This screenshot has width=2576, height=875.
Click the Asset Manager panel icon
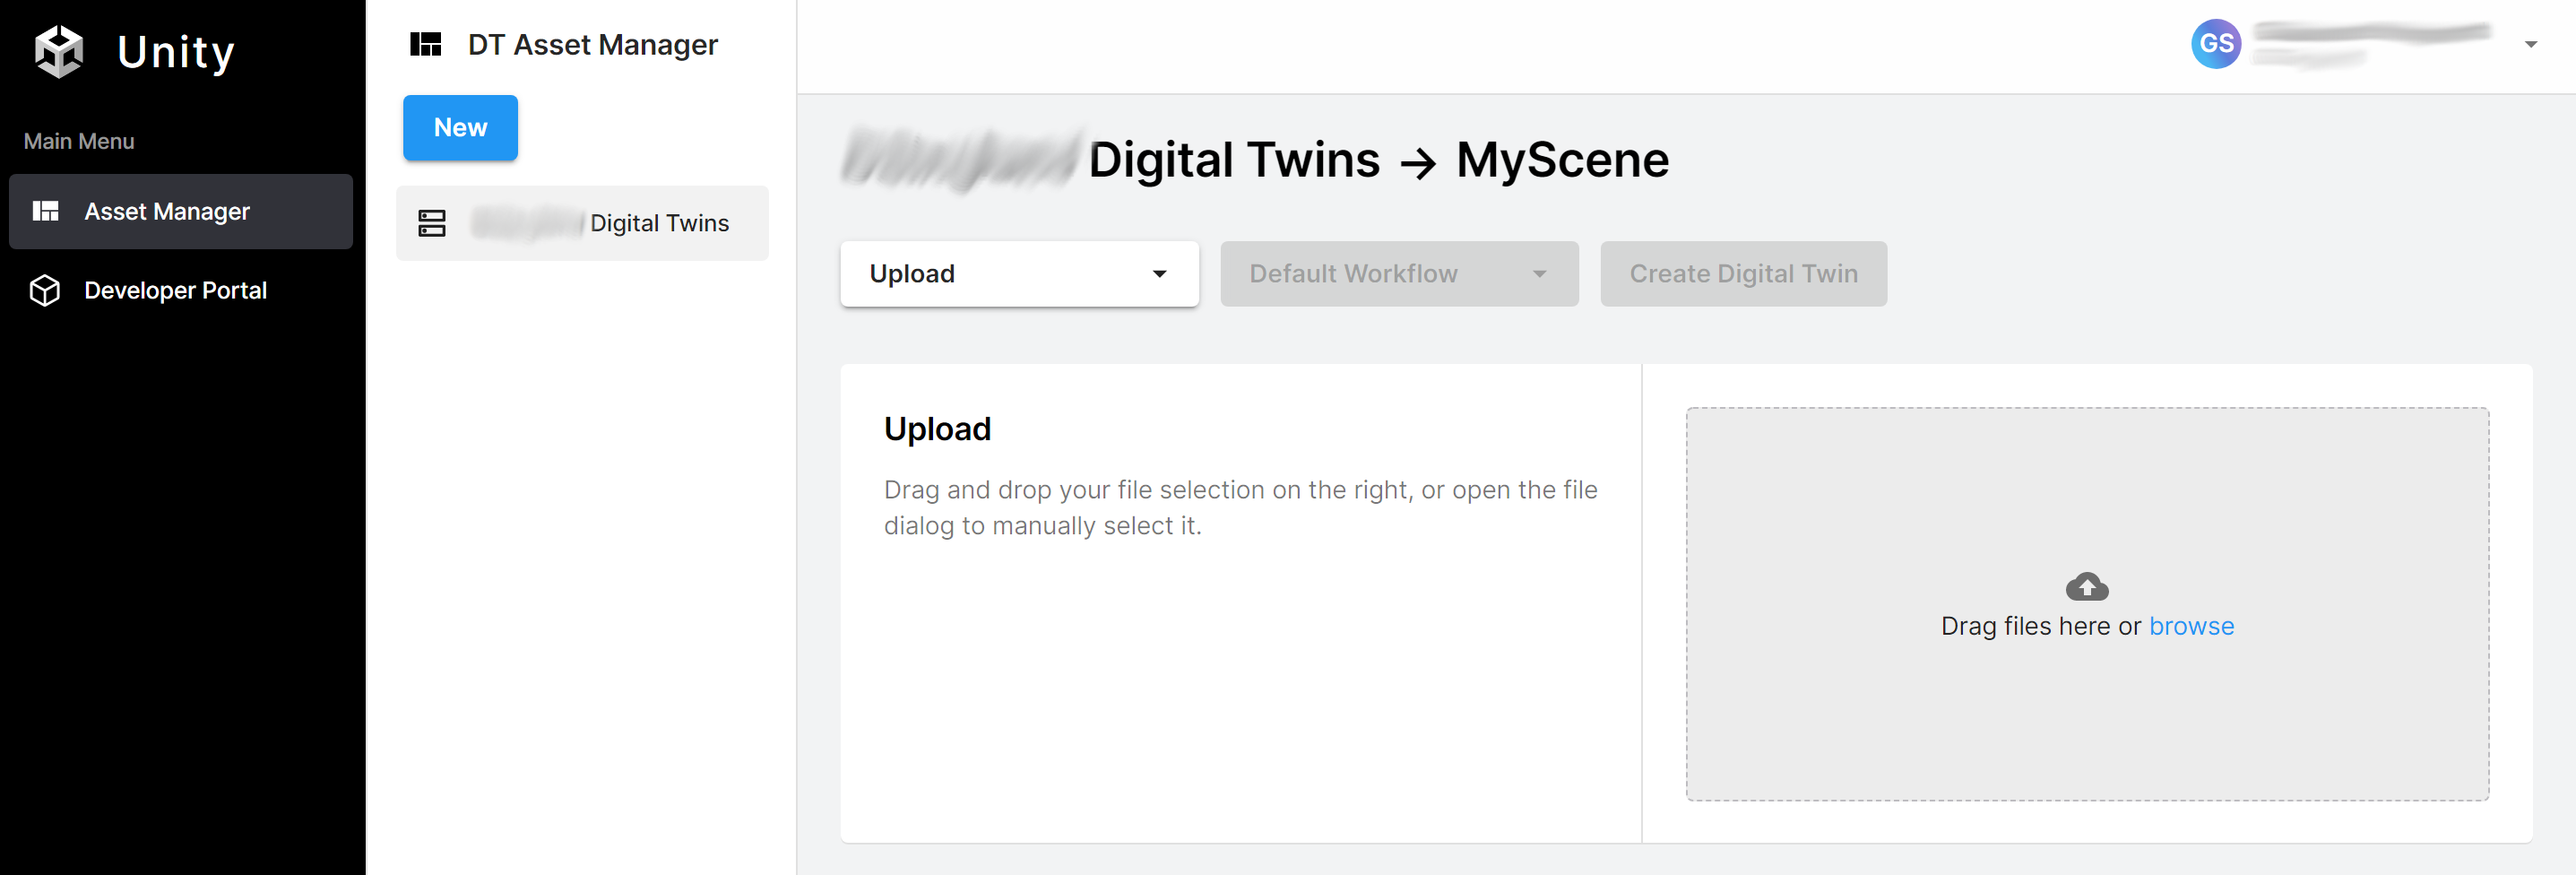point(45,211)
